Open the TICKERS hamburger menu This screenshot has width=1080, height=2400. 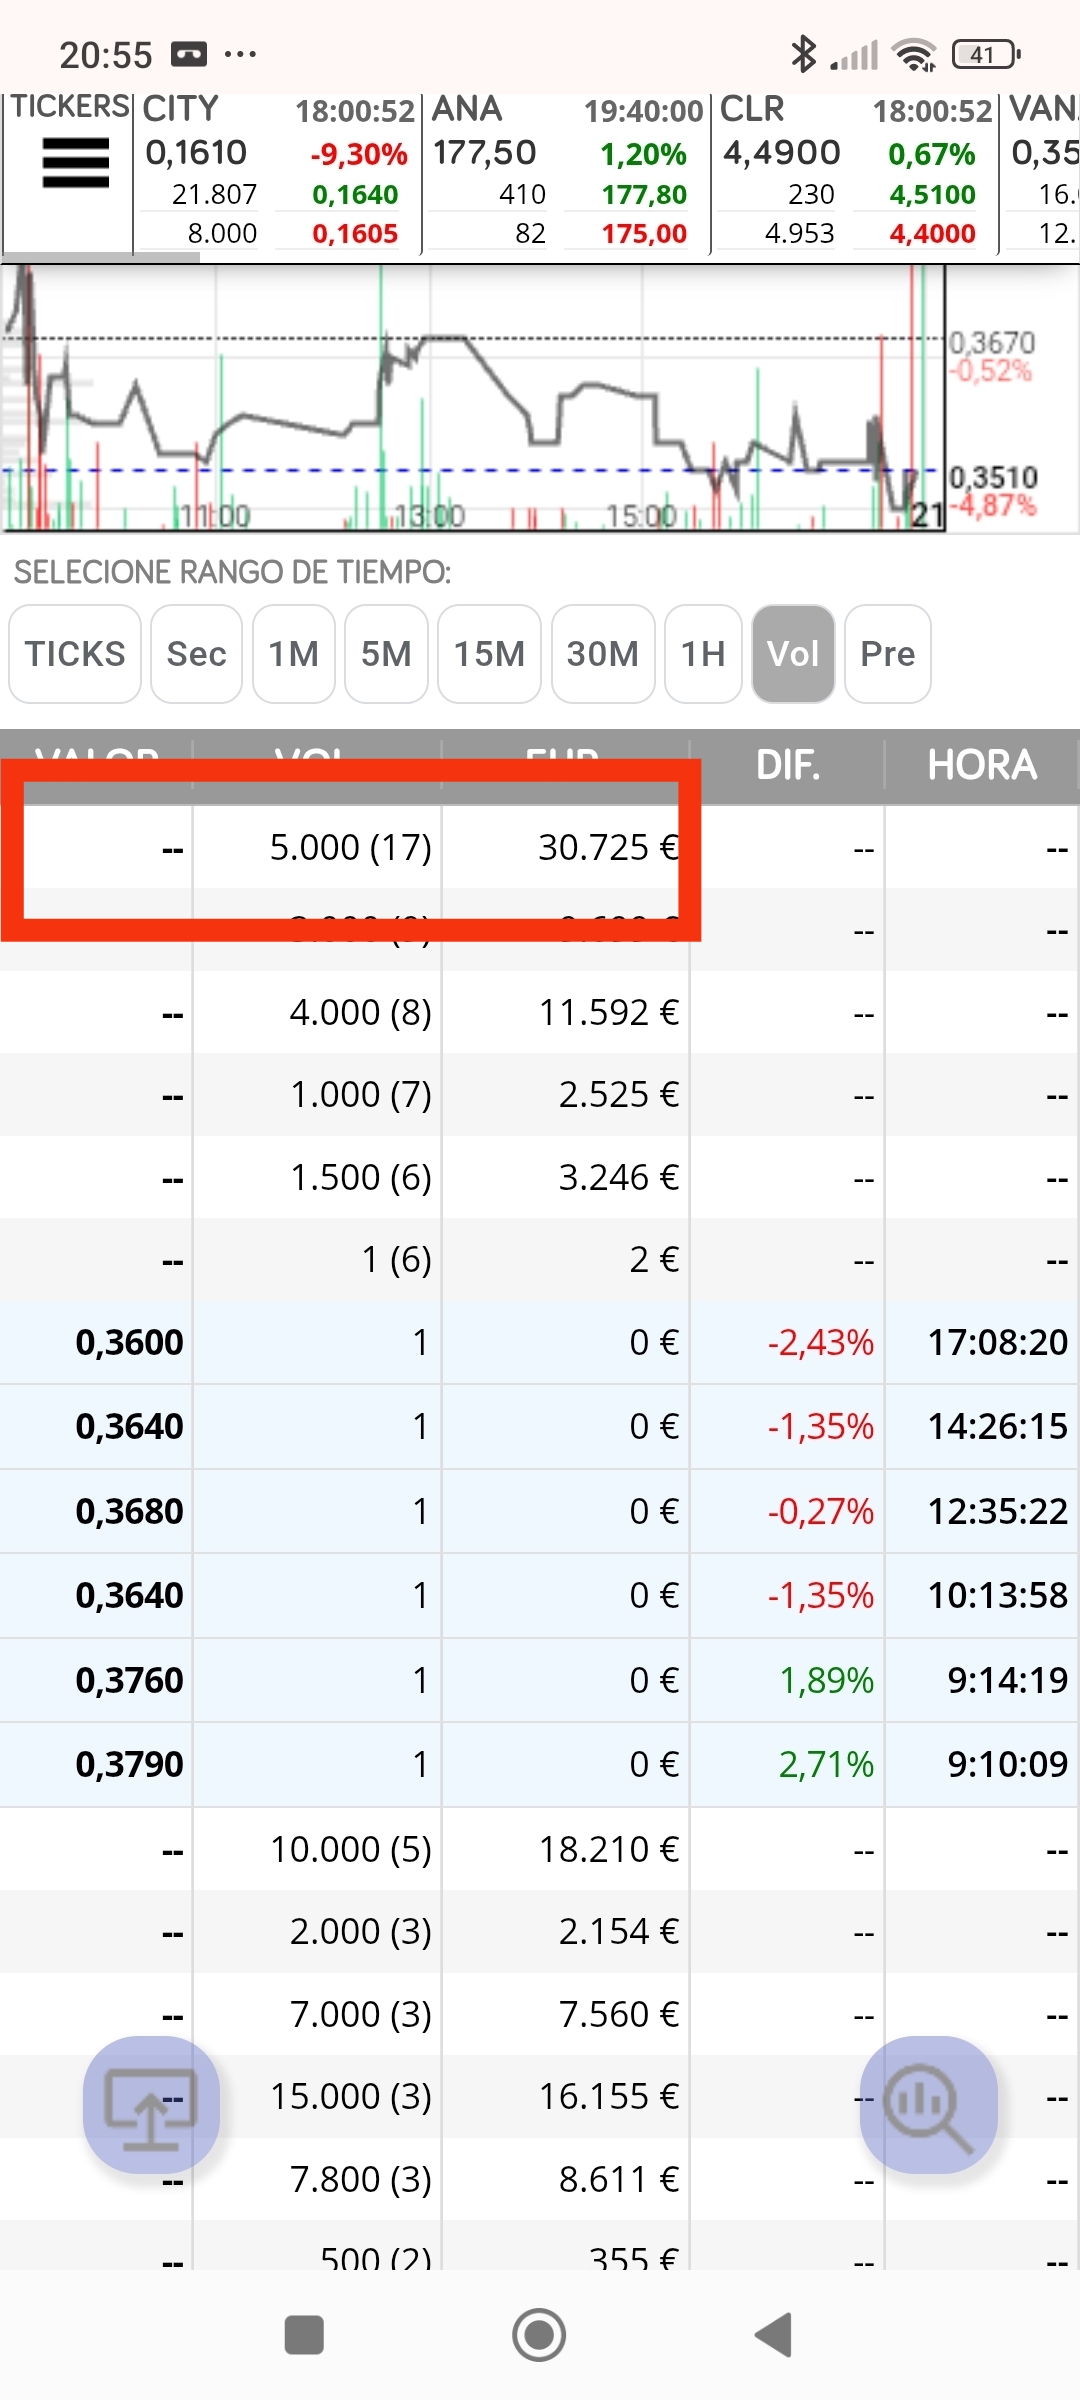[x=75, y=163]
